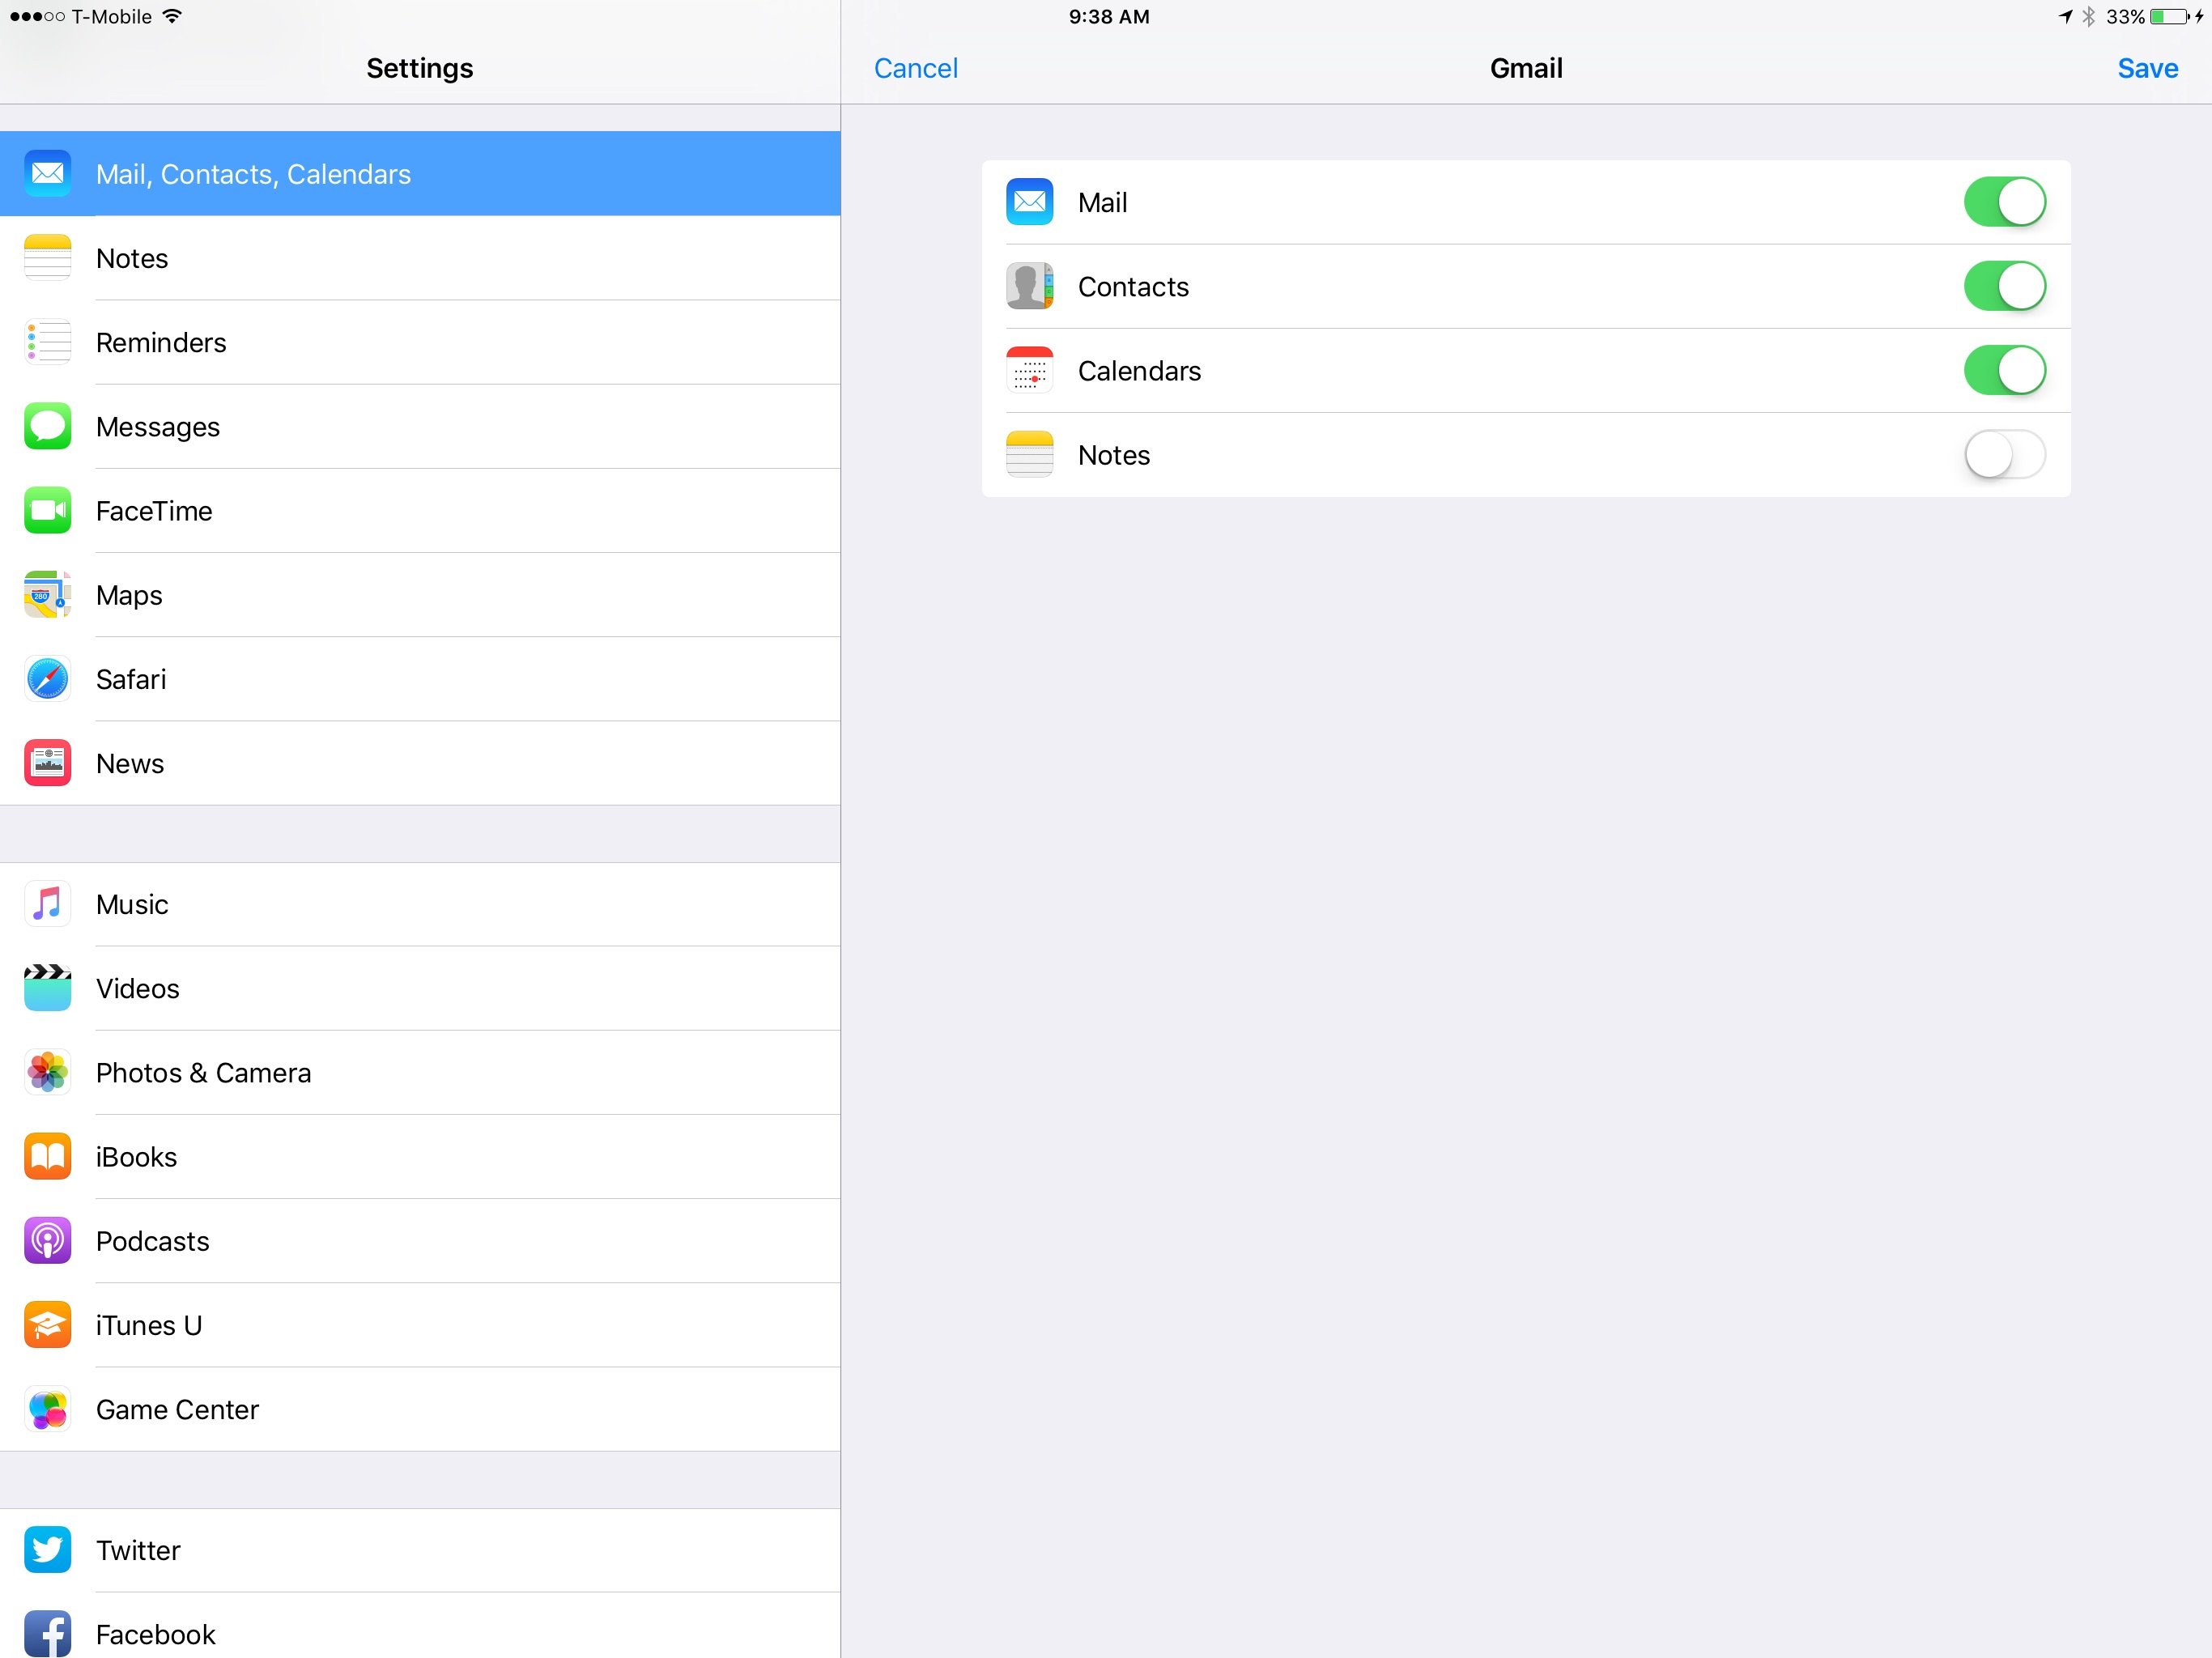Save the Gmail account settings

click(x=2147, y=68)
